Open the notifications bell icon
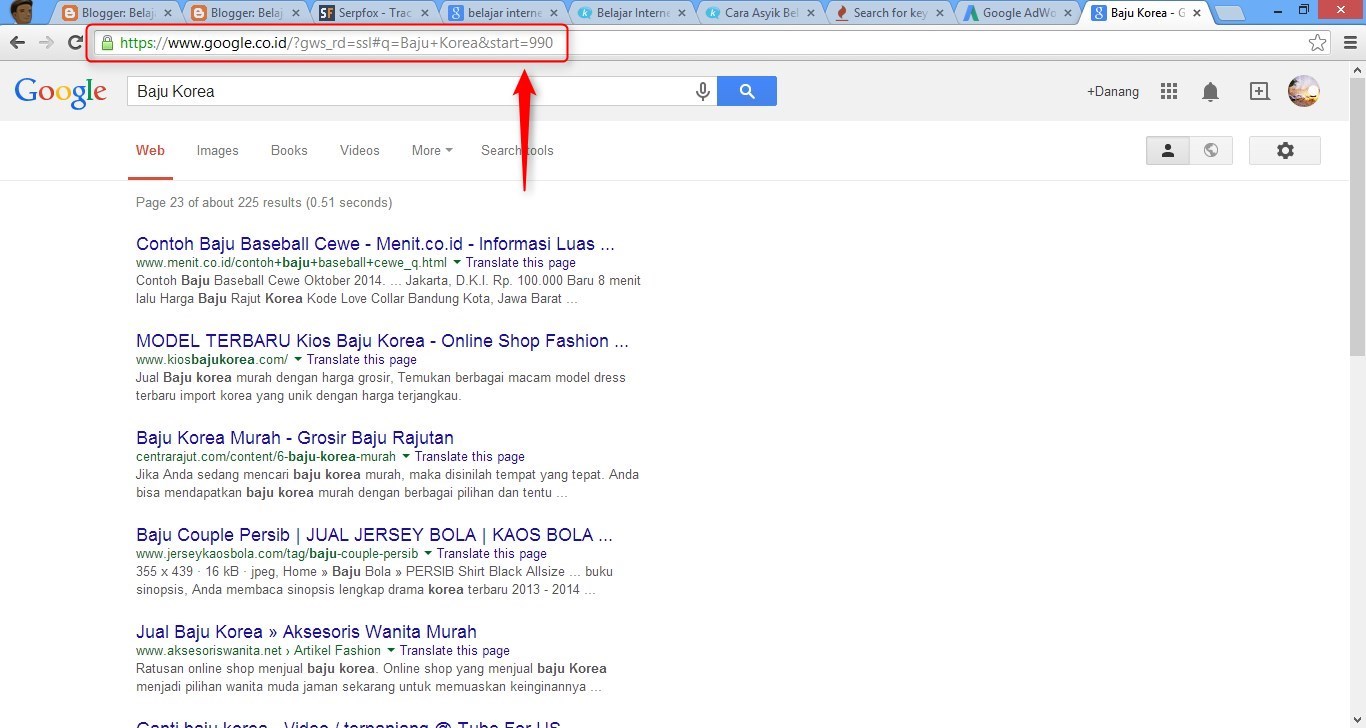Image resolution: width=1366 pixels, height=728 pixels. point(1210,92)
